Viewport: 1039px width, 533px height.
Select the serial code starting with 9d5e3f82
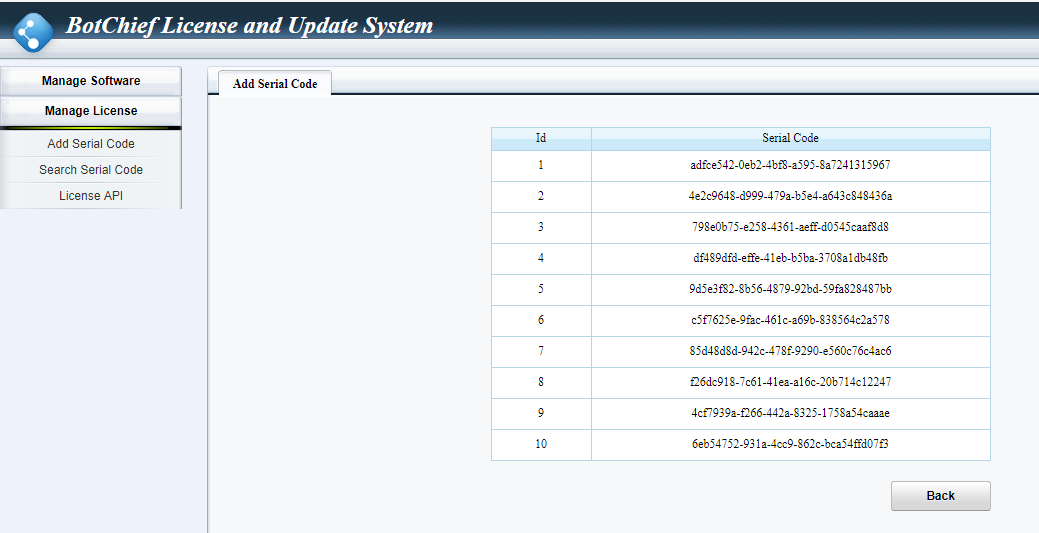point(790,289)
